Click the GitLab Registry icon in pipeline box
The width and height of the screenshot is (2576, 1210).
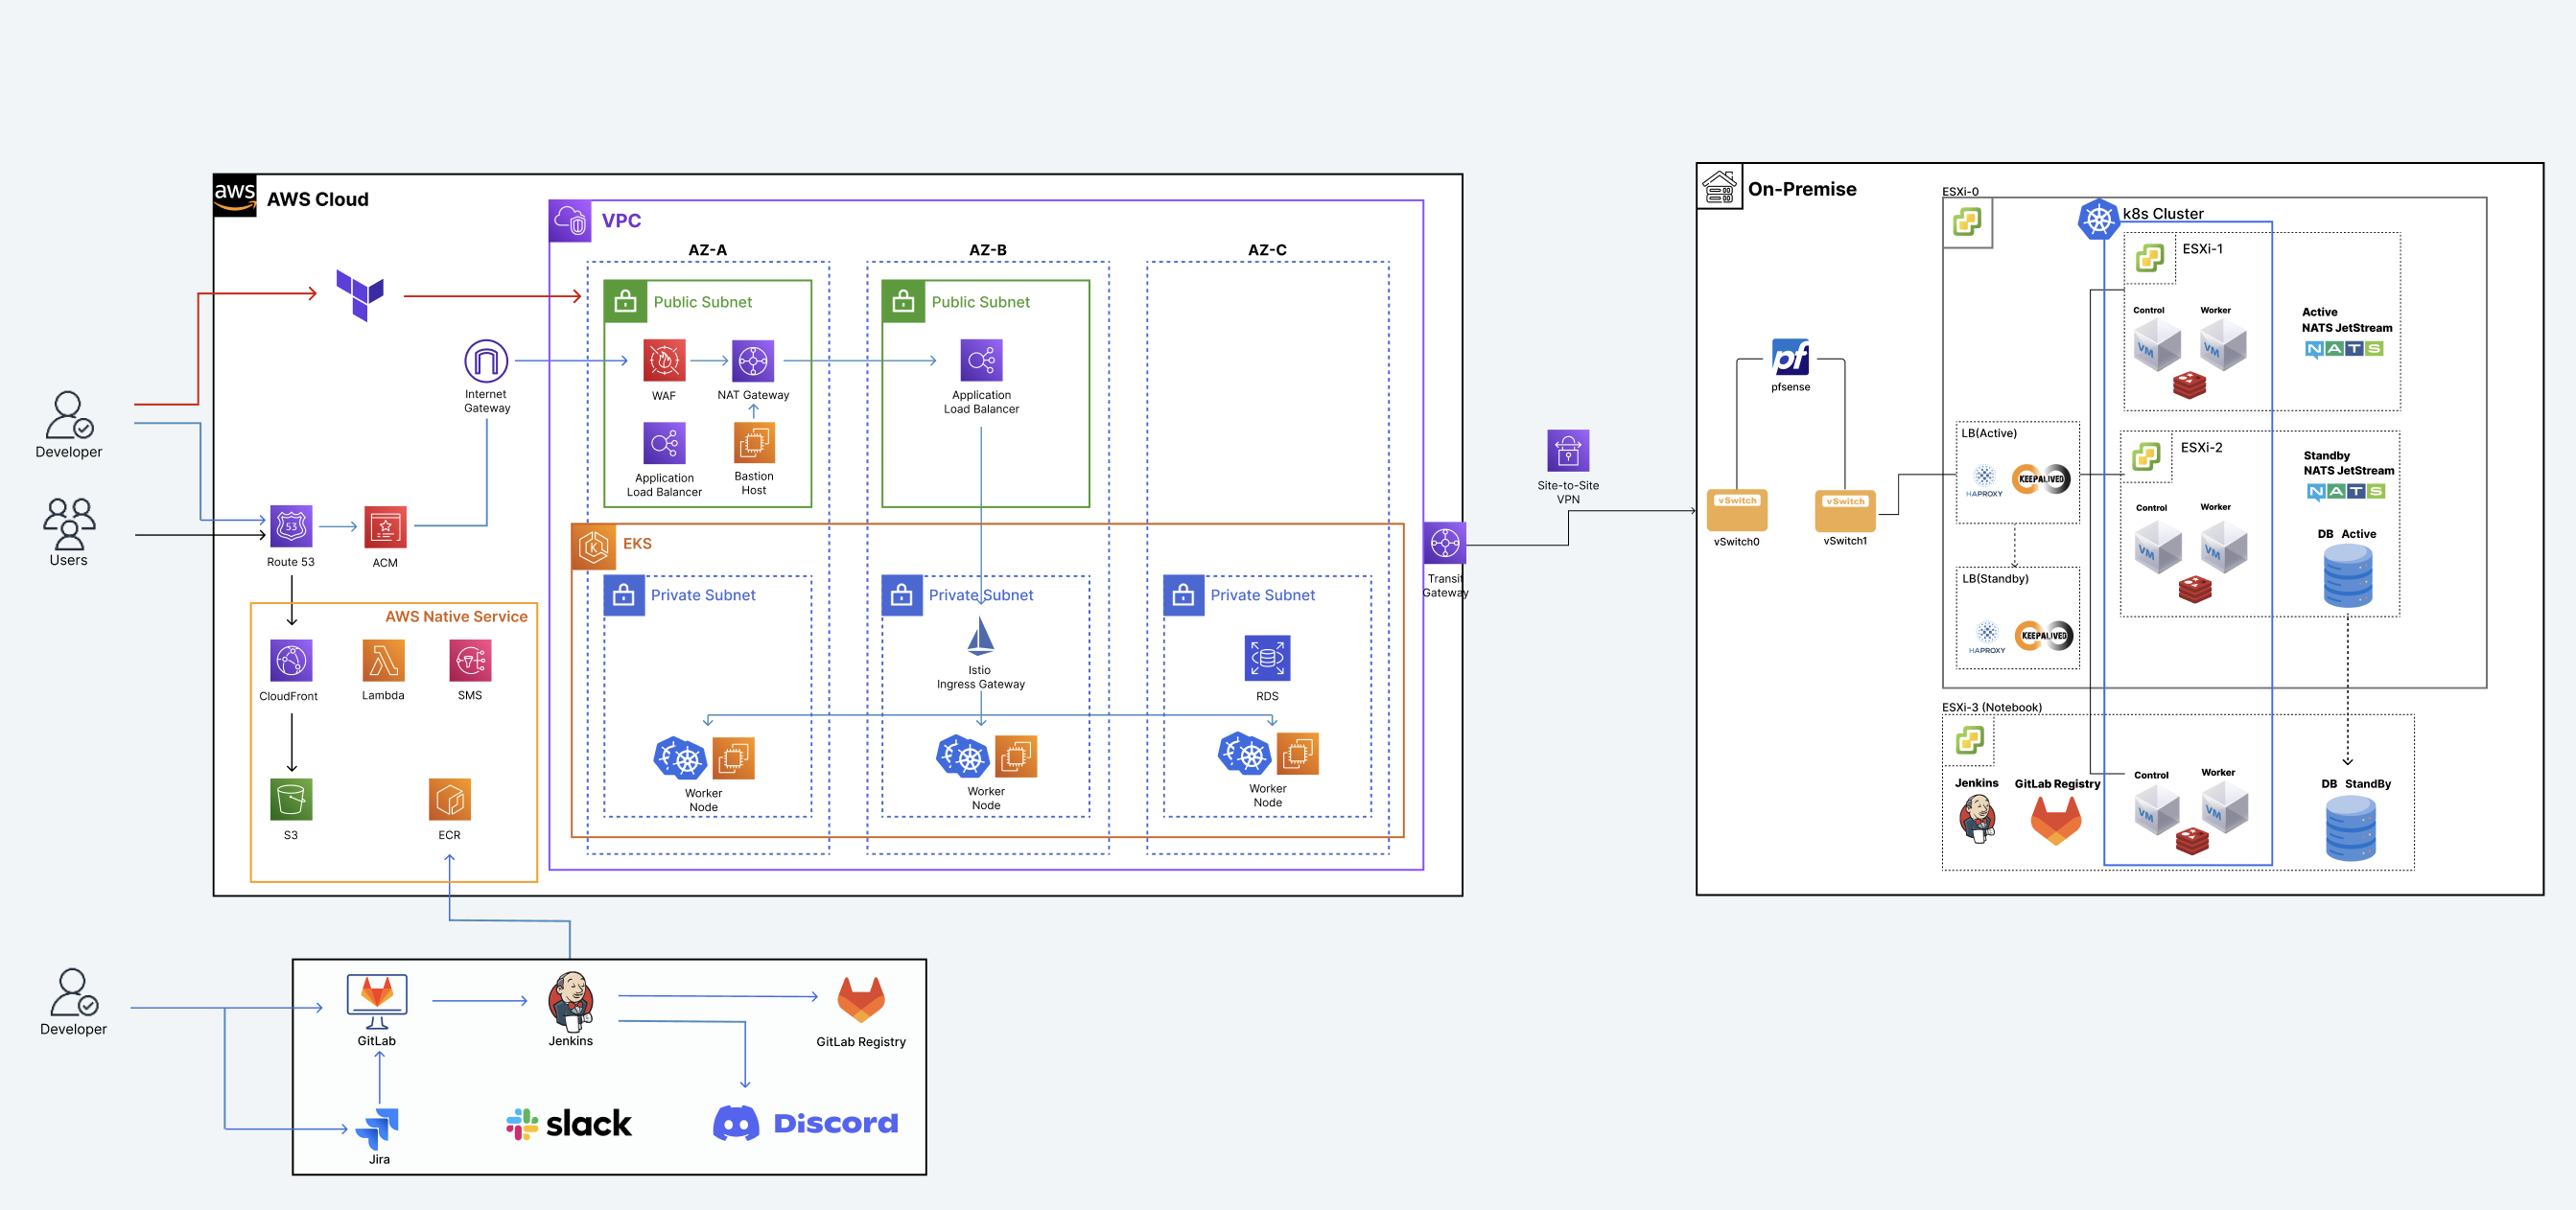pyautogui.click(x=861, y=1001)
